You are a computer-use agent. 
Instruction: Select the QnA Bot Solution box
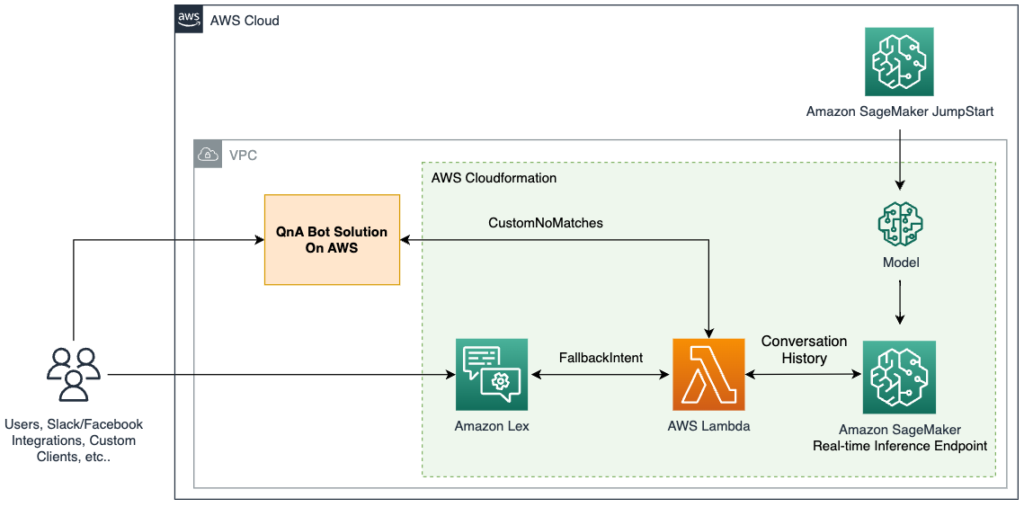(x=332, y=240)
